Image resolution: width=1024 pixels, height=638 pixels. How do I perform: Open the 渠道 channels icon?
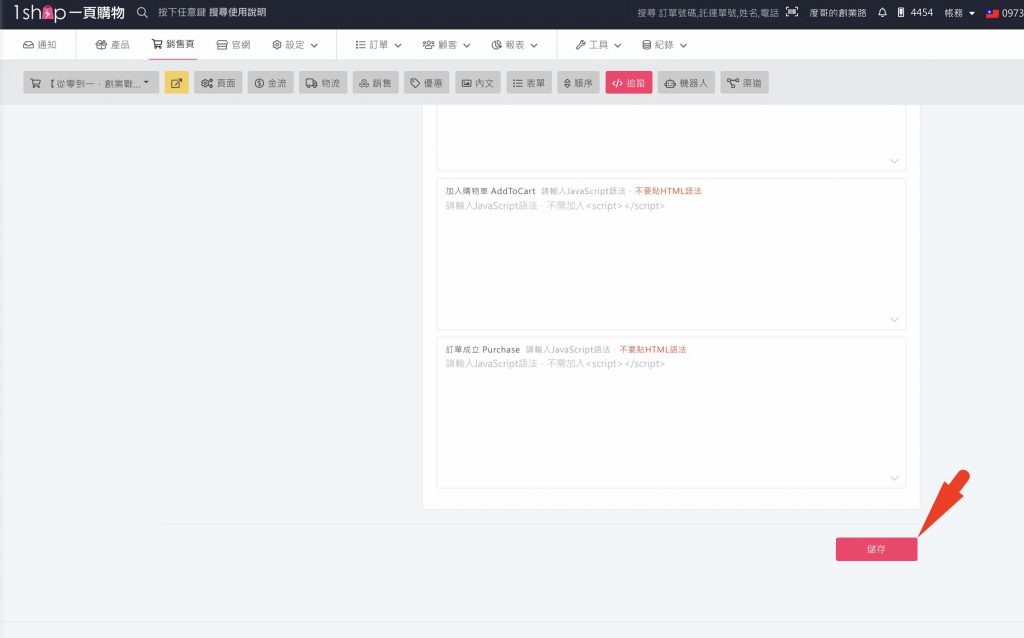point(744,82)
